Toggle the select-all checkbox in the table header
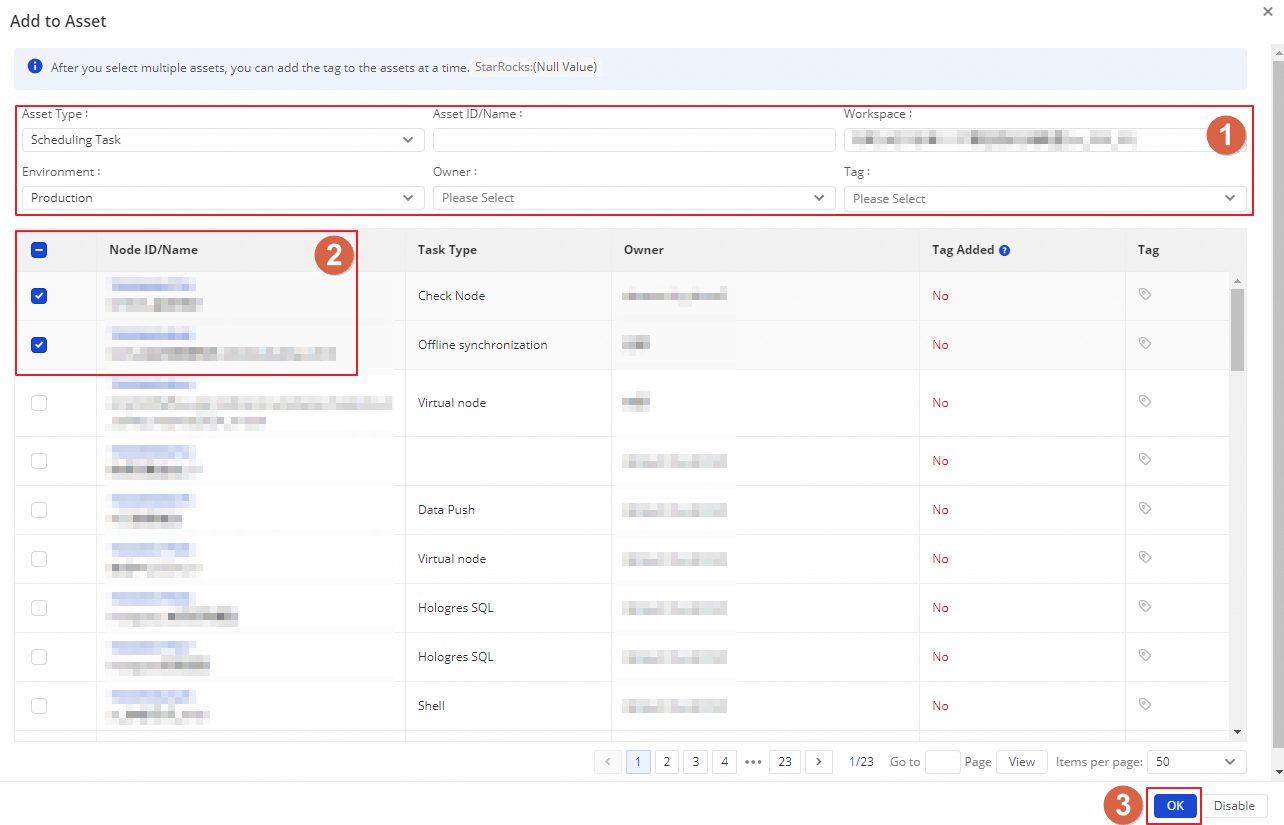 pyautogui.click(x=39, y=250)
